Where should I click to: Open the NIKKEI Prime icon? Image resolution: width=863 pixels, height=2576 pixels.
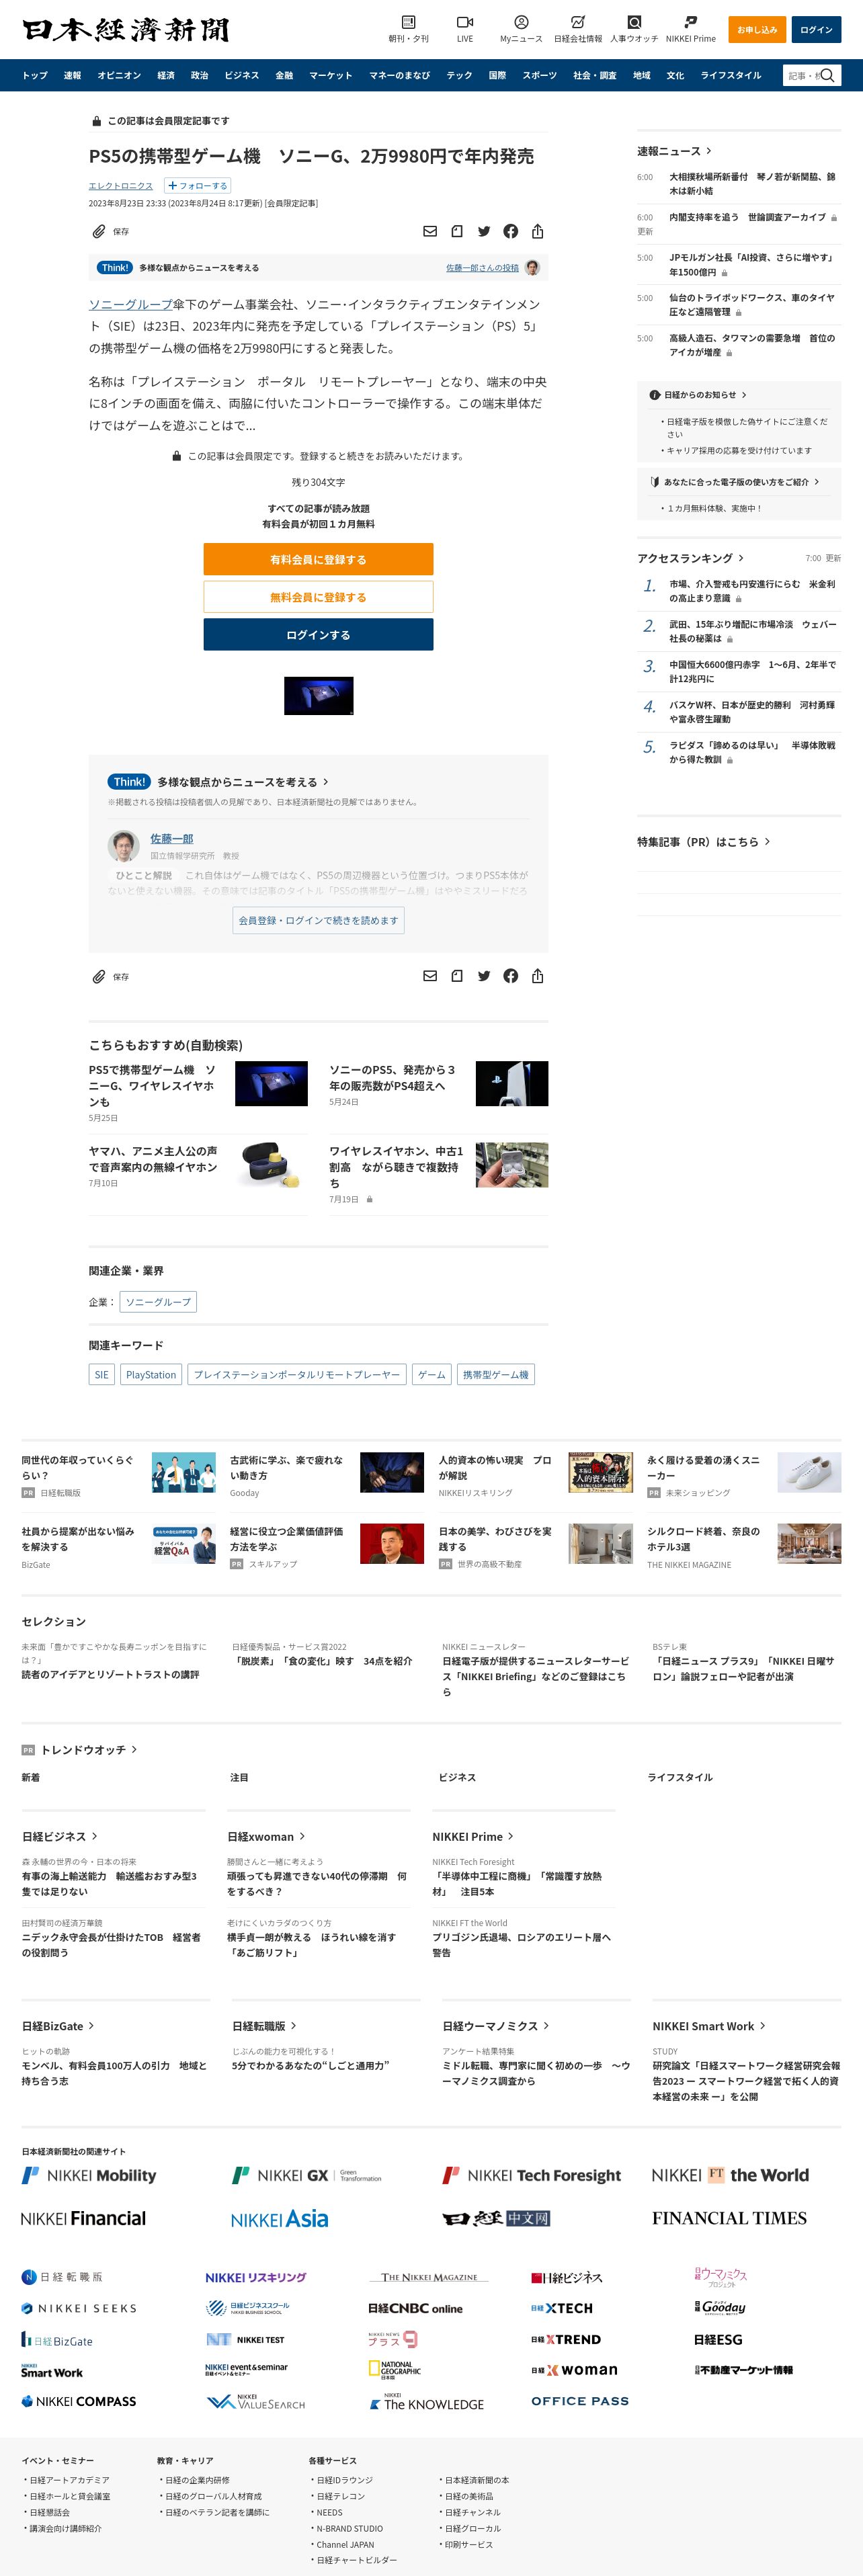point(690,22)
